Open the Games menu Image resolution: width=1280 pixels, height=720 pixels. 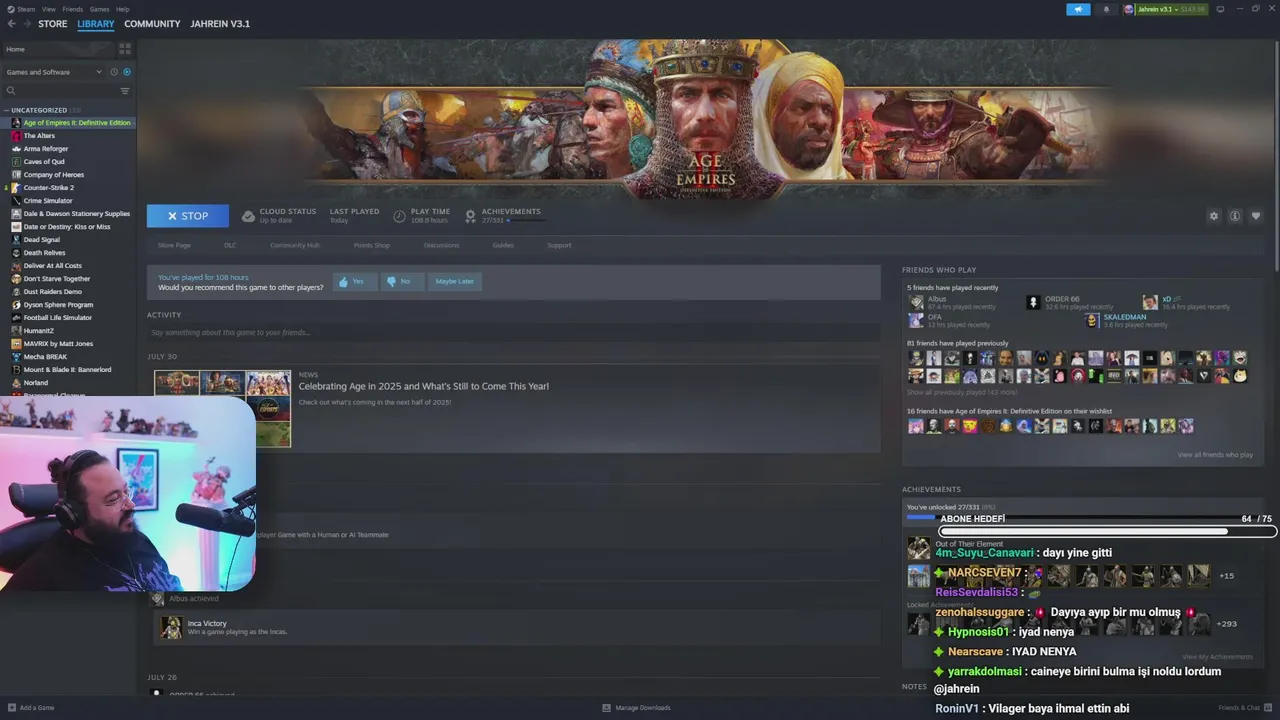(x=99, y=9)
